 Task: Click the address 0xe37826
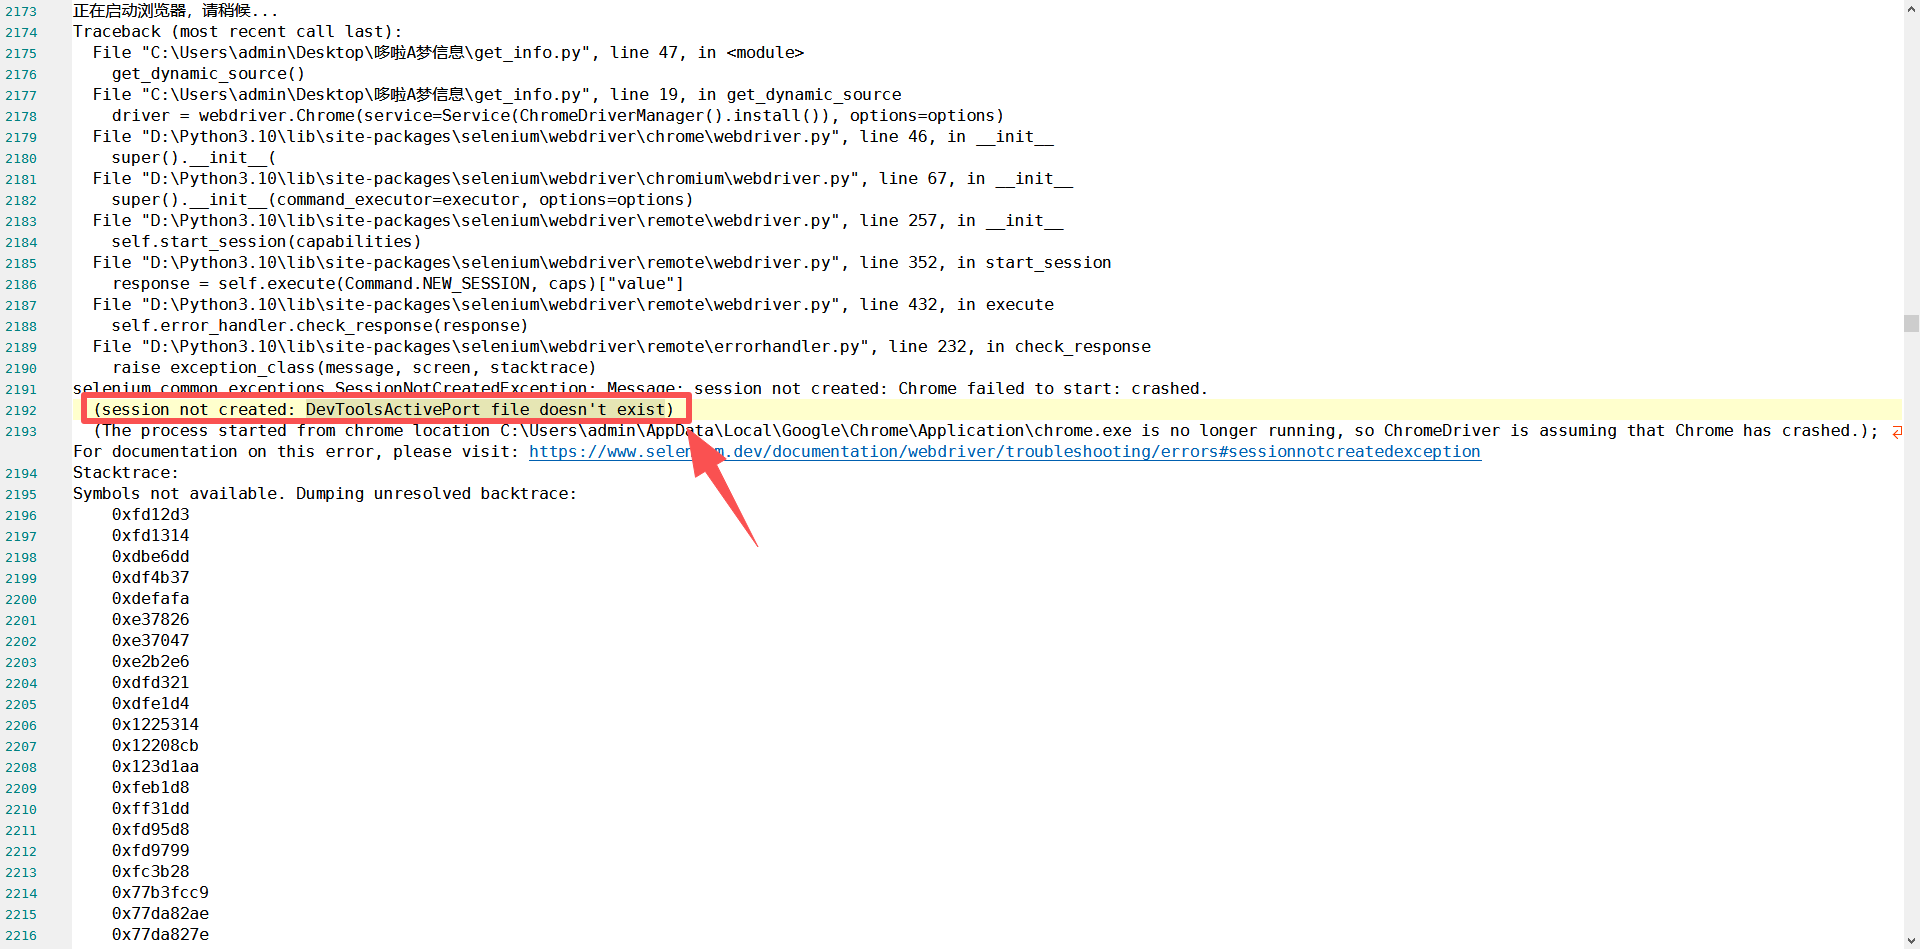click(150, 620)
